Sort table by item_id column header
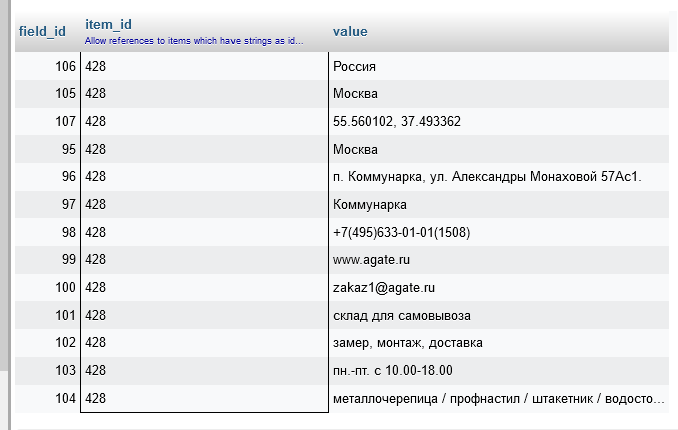Image resolution: width=678 pixels, height=430 pixels. click(108, 24)
